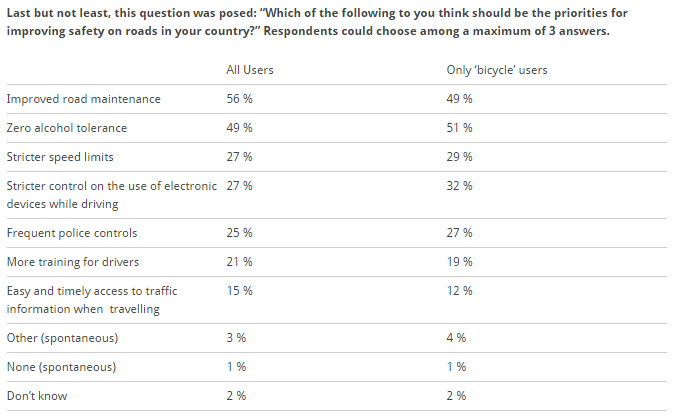This screenshot has height=420, width=677.
Task: Select the 'More training for drivers' label
Action: [73, 262]
